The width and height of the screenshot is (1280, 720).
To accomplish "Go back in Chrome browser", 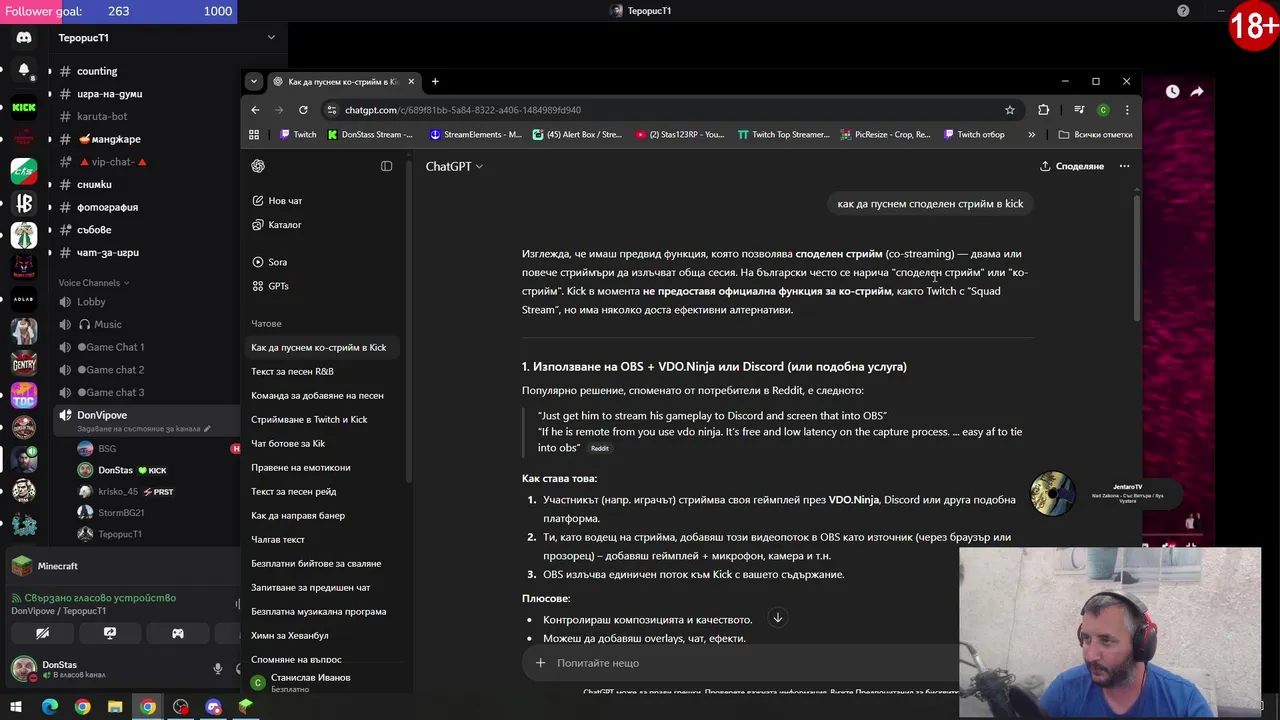I will point(255,110).
